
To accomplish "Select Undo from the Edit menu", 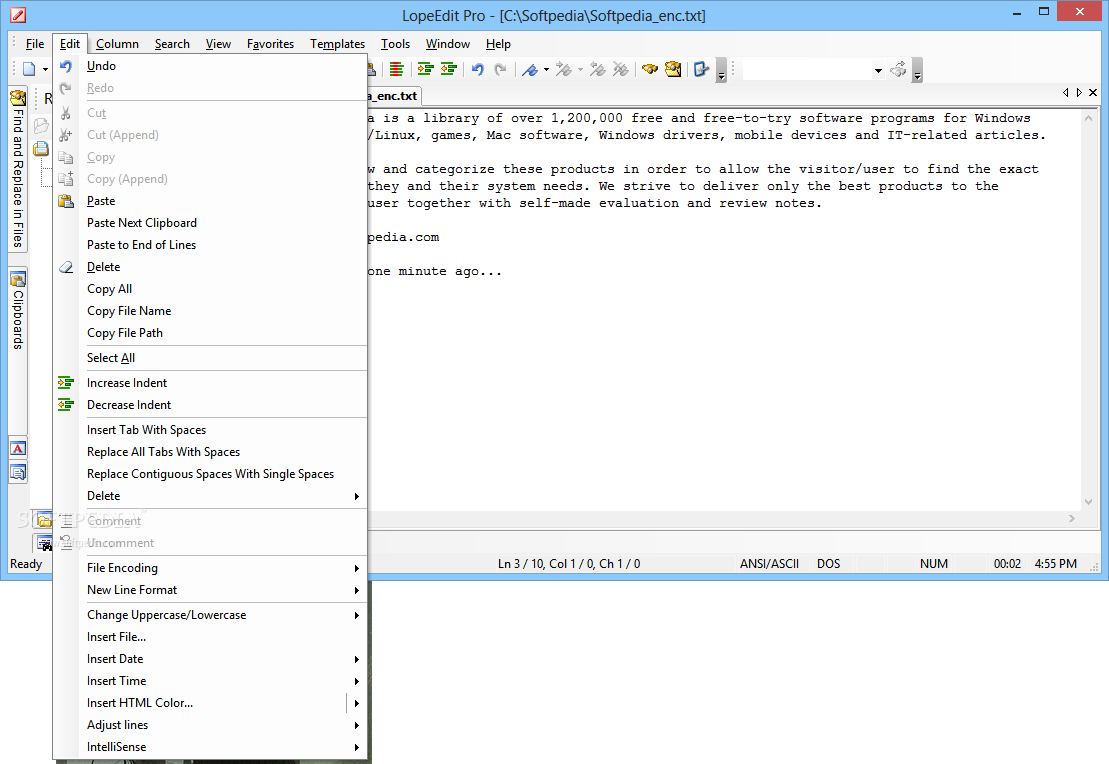I will tap(210, 66).
